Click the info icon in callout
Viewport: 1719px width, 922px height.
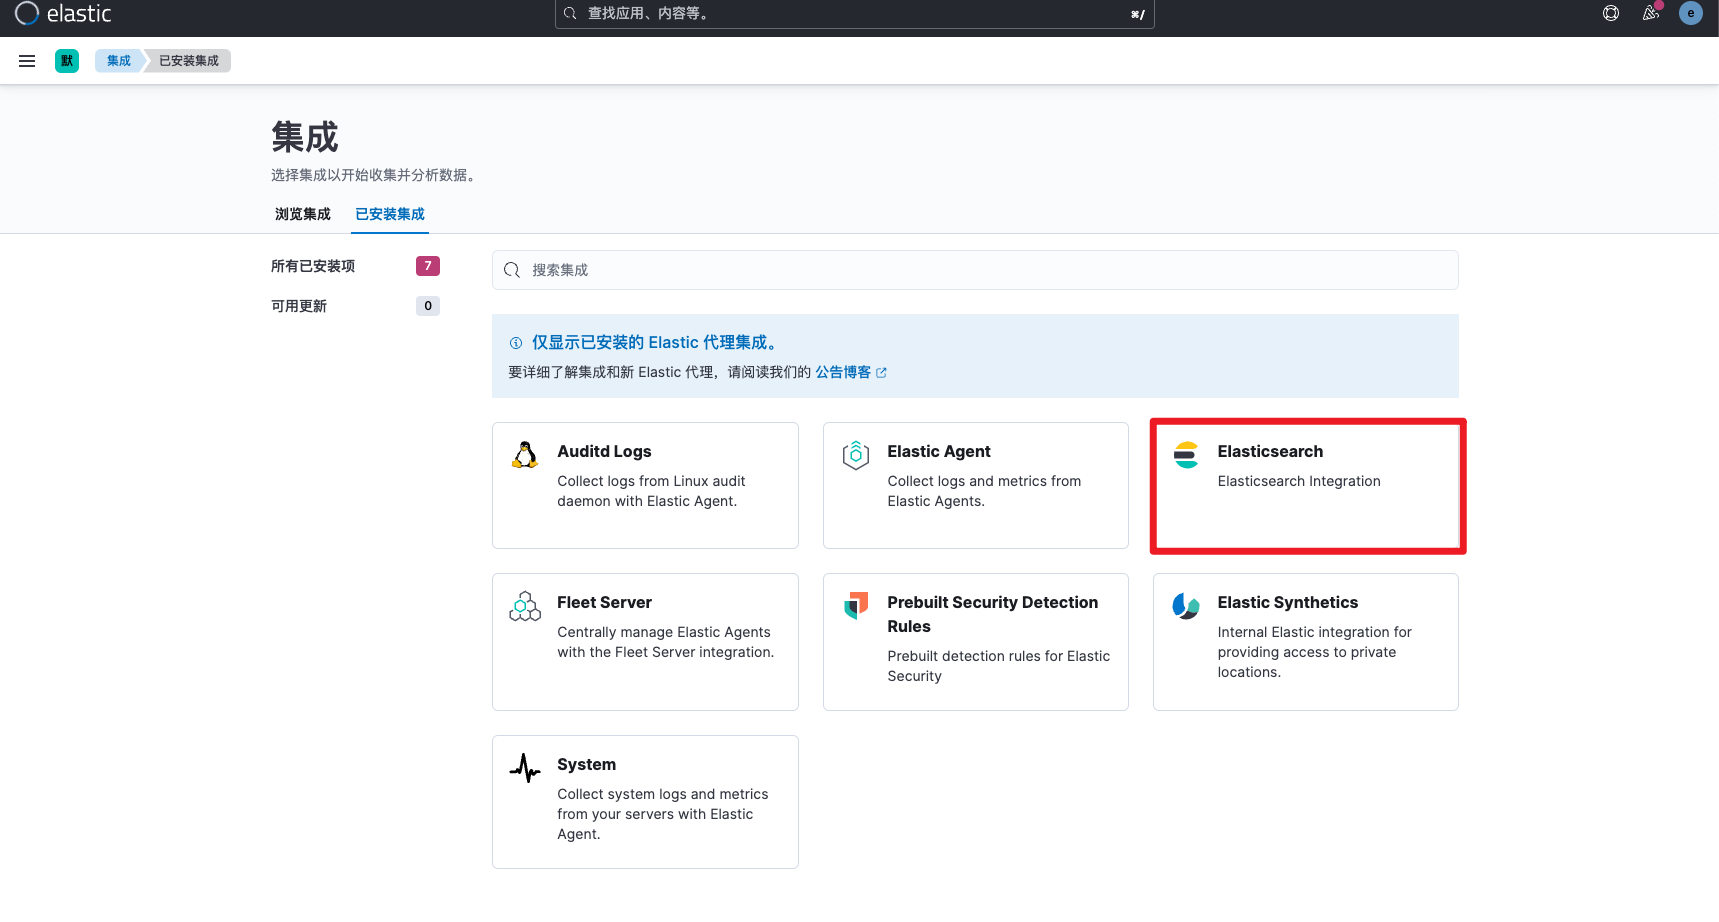[516, 343]
